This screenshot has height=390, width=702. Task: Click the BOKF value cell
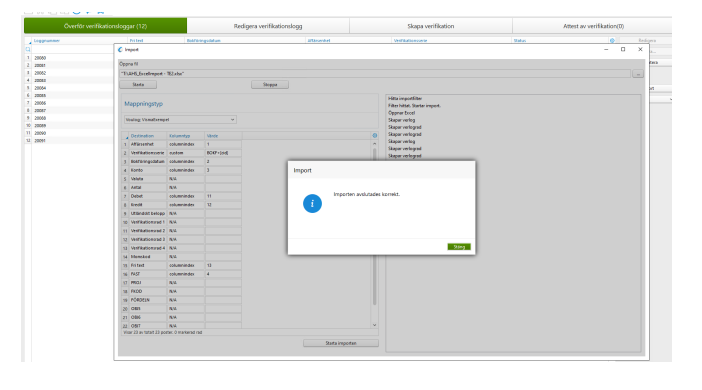(223, 153)
